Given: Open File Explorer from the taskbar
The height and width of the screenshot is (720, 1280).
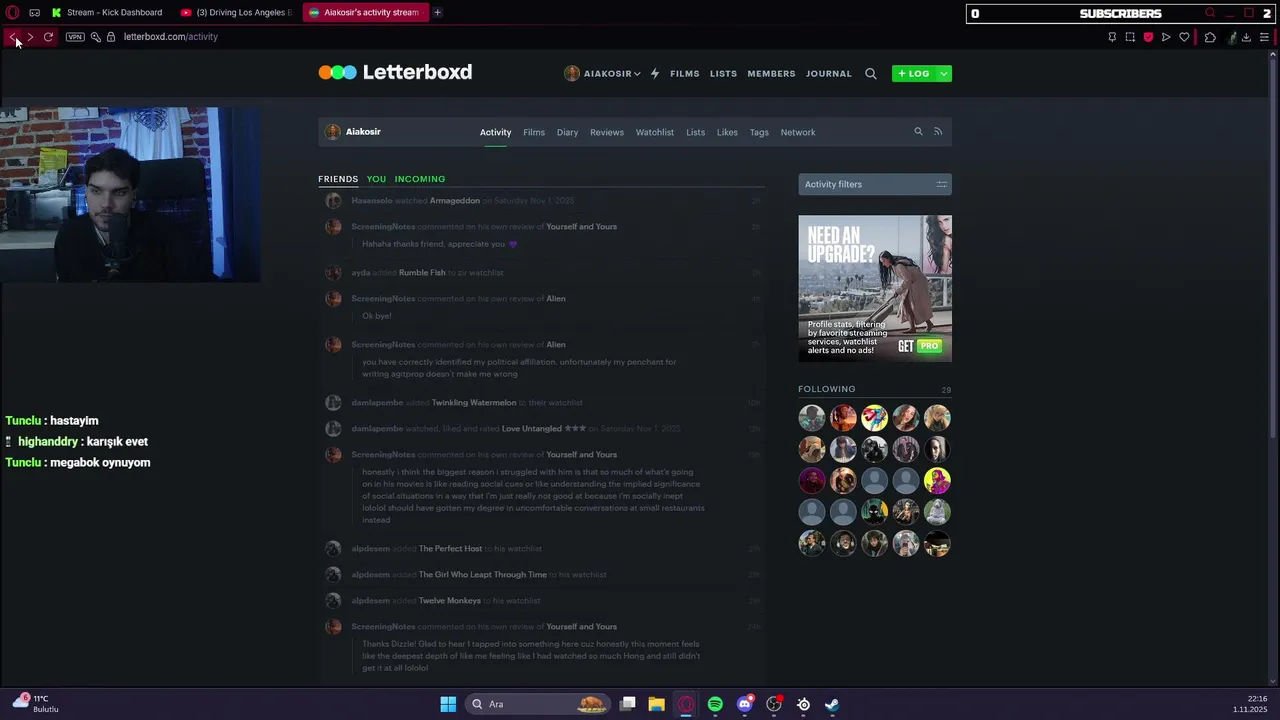Looking at the screenshot, I should 656,704.
